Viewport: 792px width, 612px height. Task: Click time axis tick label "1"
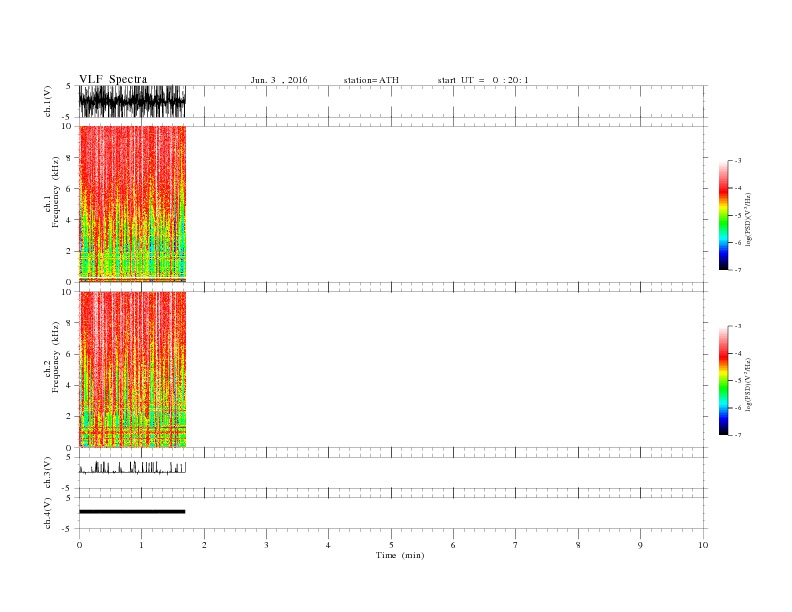(x=141, y=545)
